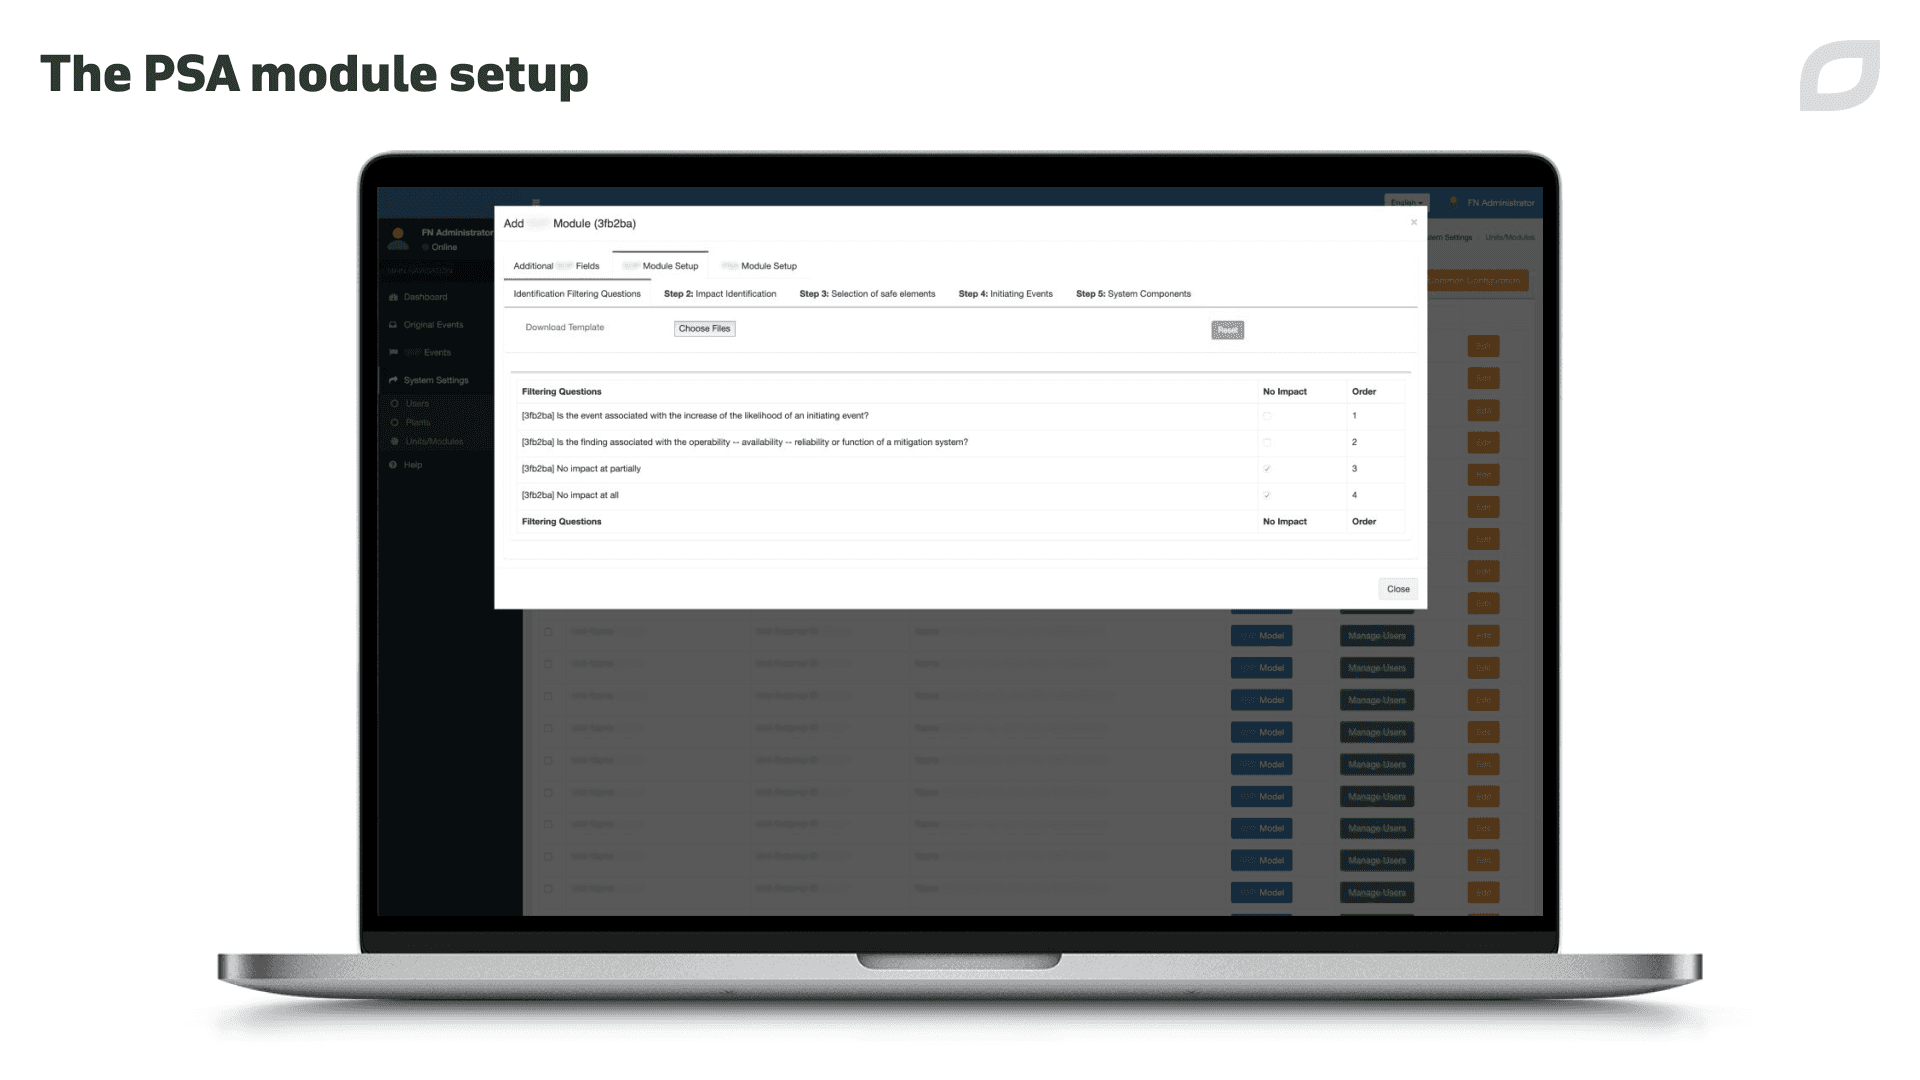1920x1080 pixels.
Task: Open FN Administrator menu in top bar
Action: click(1492, 202)
